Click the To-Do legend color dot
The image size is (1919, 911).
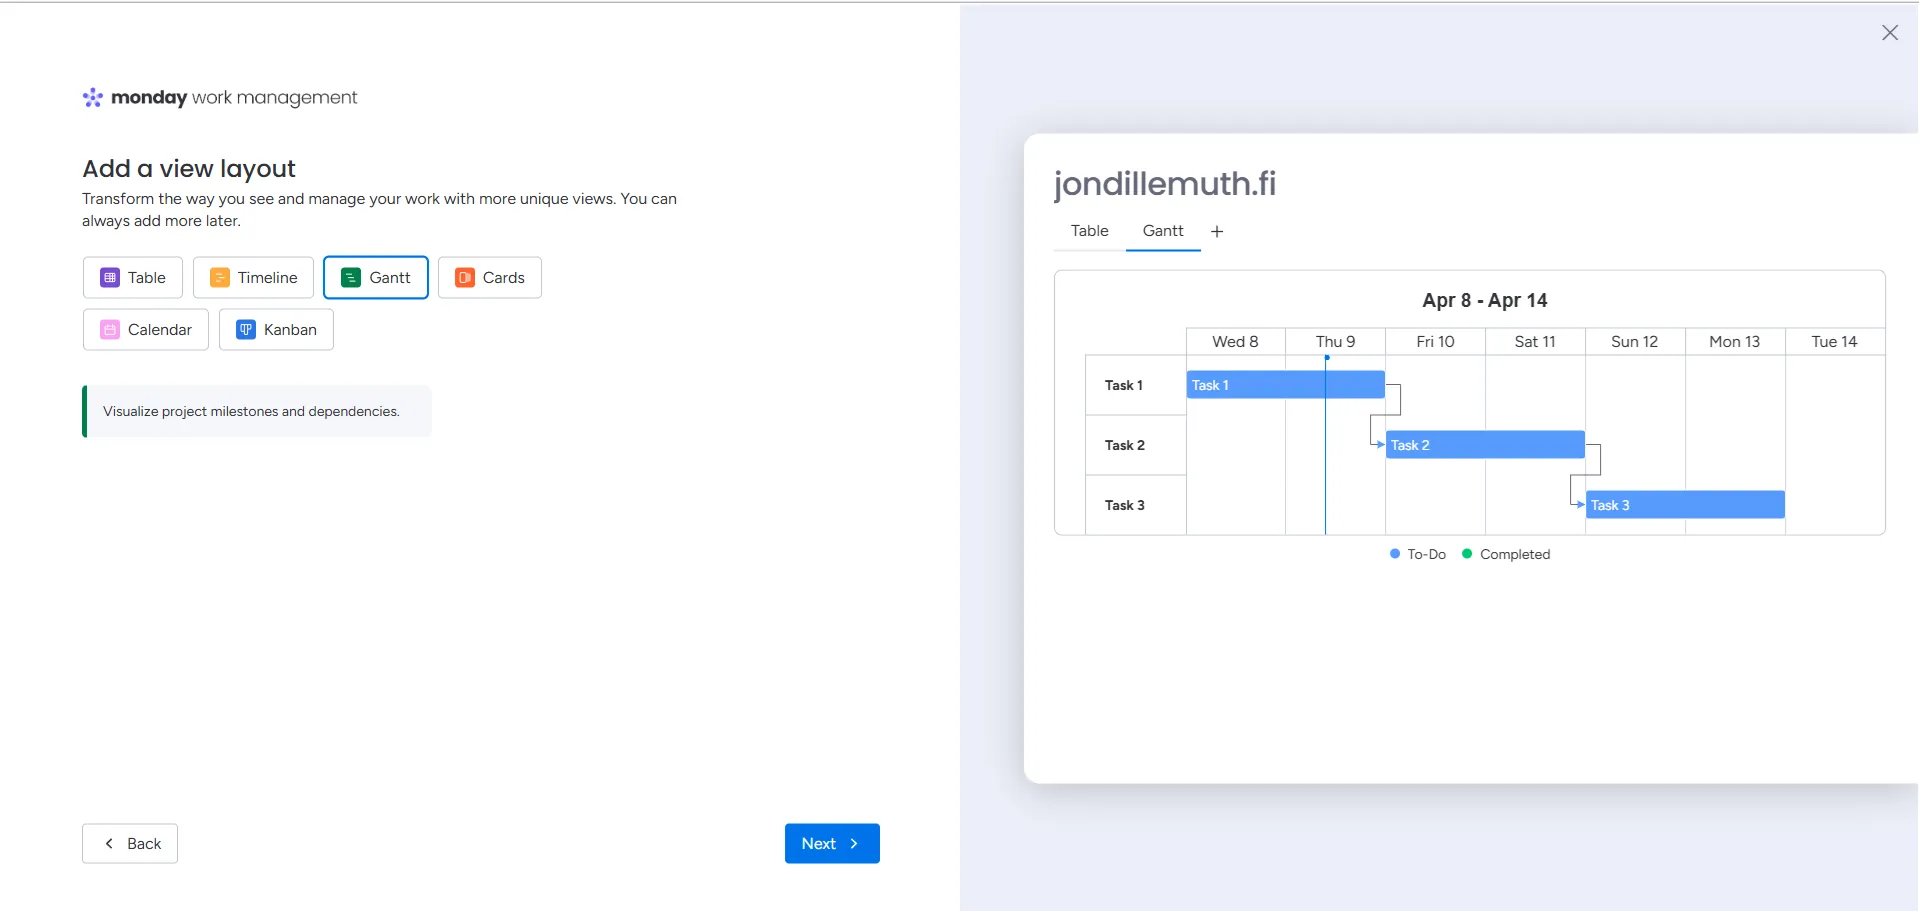[1395, 554]
